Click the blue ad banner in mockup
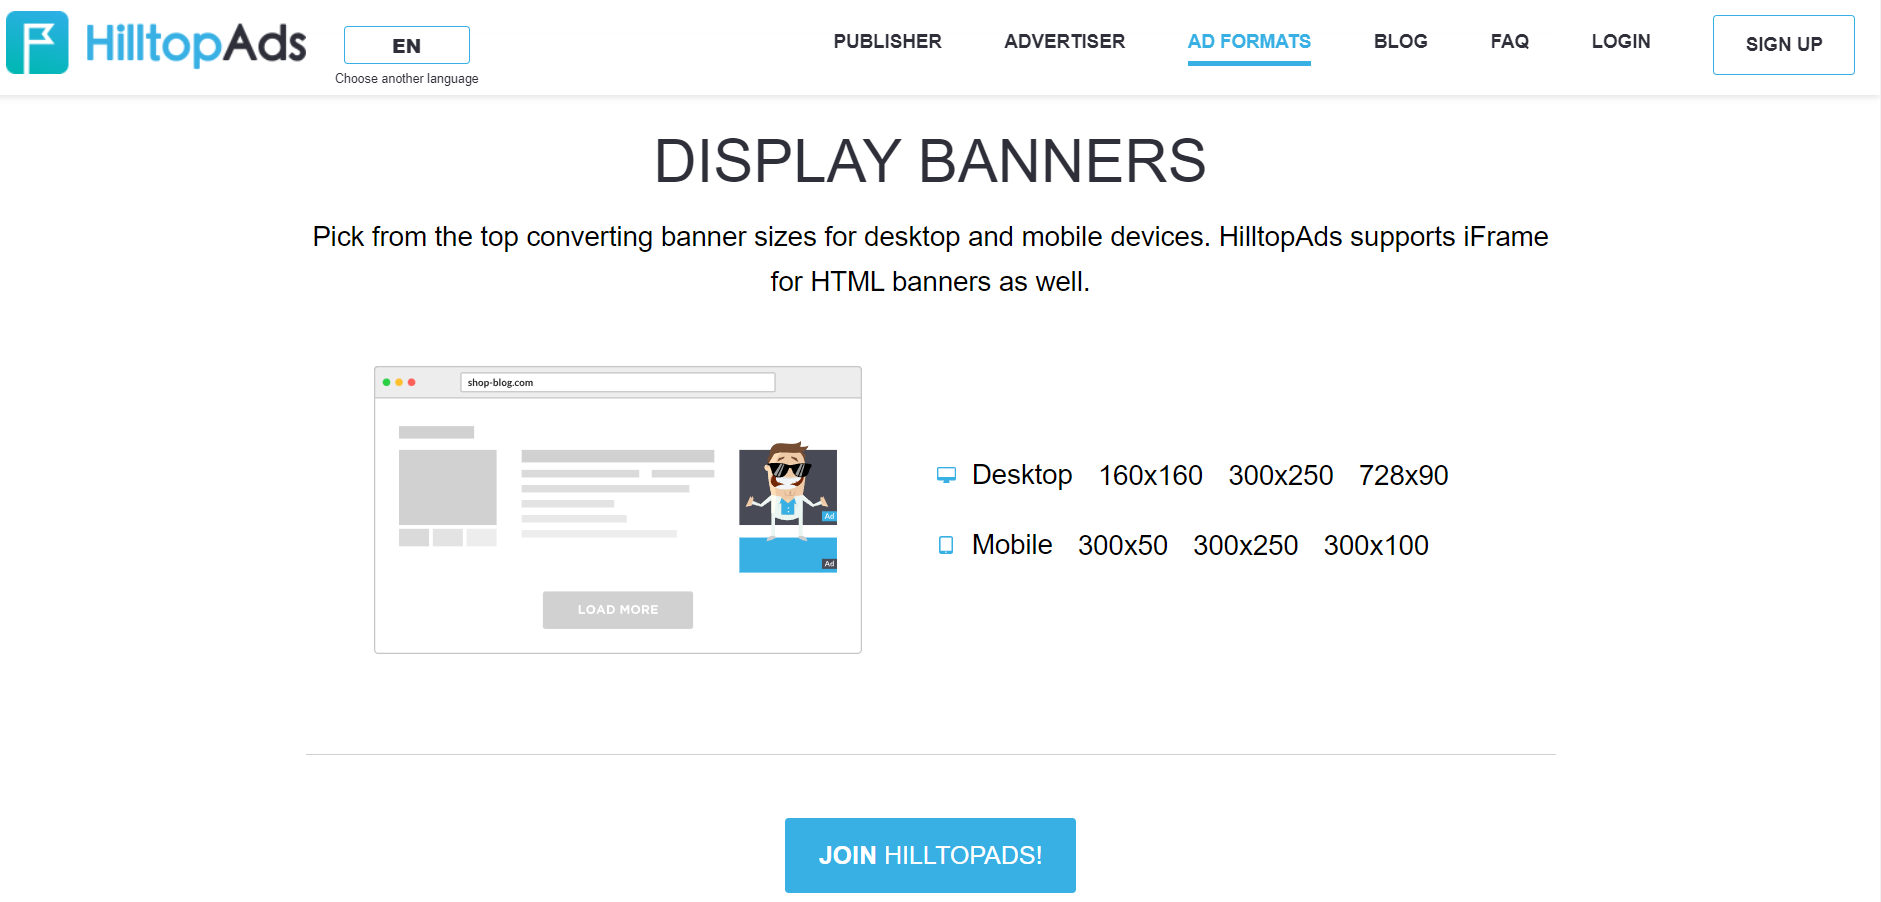The image size is (1881, 902). [788, 555]
